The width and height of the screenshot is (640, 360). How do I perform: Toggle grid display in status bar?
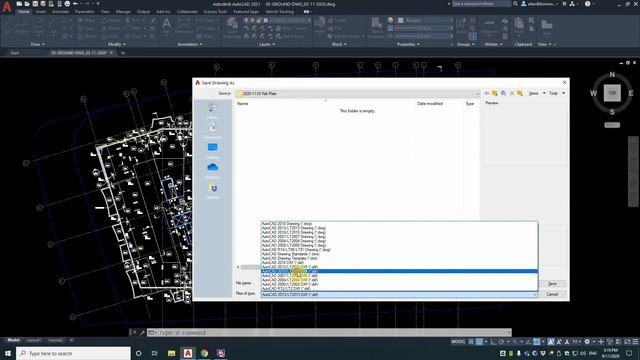pyautogui.click(x=471, y=342)
